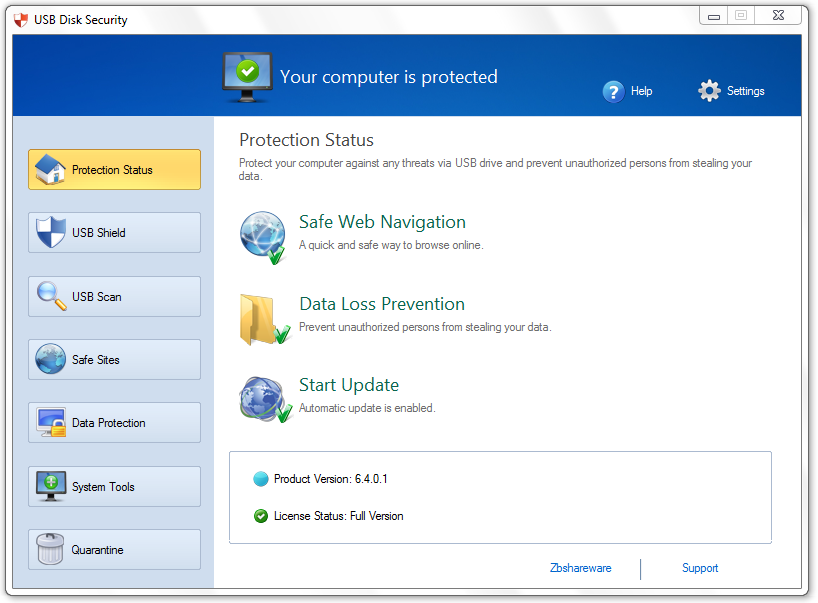Click the protected monitor checkmark icon

[247, 77]
